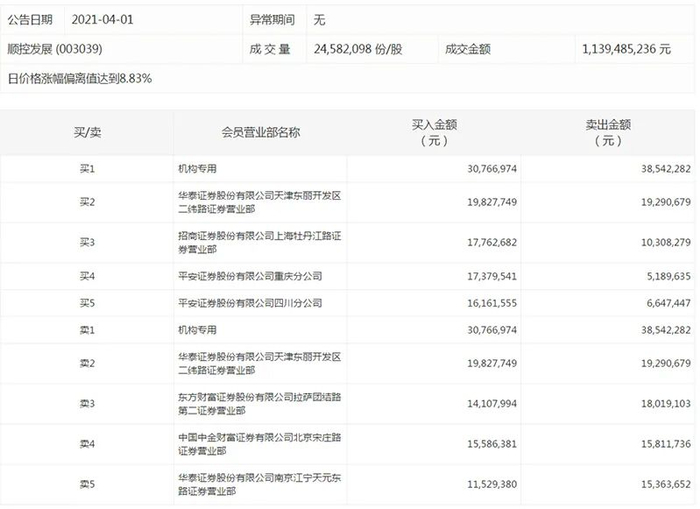Select the 买2 row label

(x=87, y=202)
